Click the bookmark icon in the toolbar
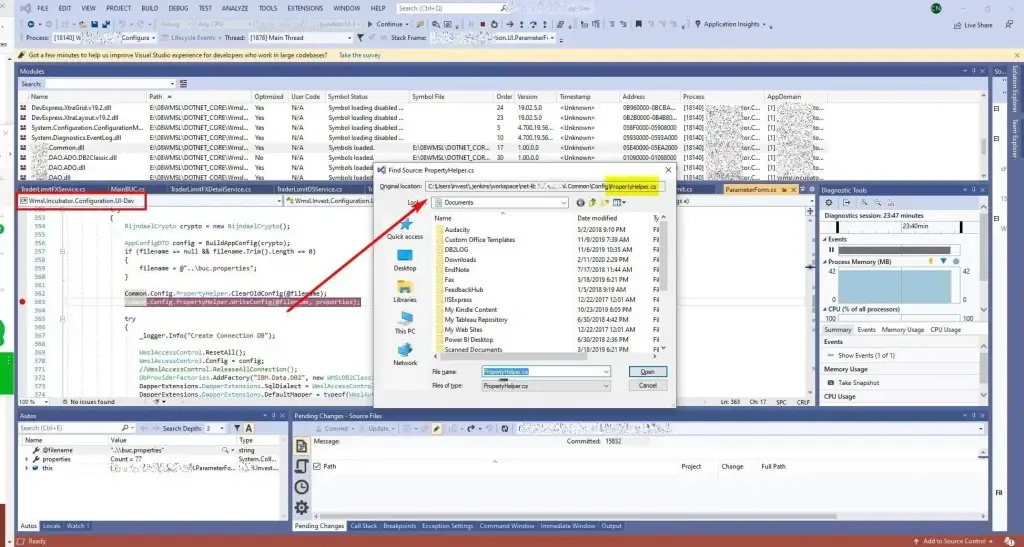Screen dimensions: 1024x547 coord(639,24)
